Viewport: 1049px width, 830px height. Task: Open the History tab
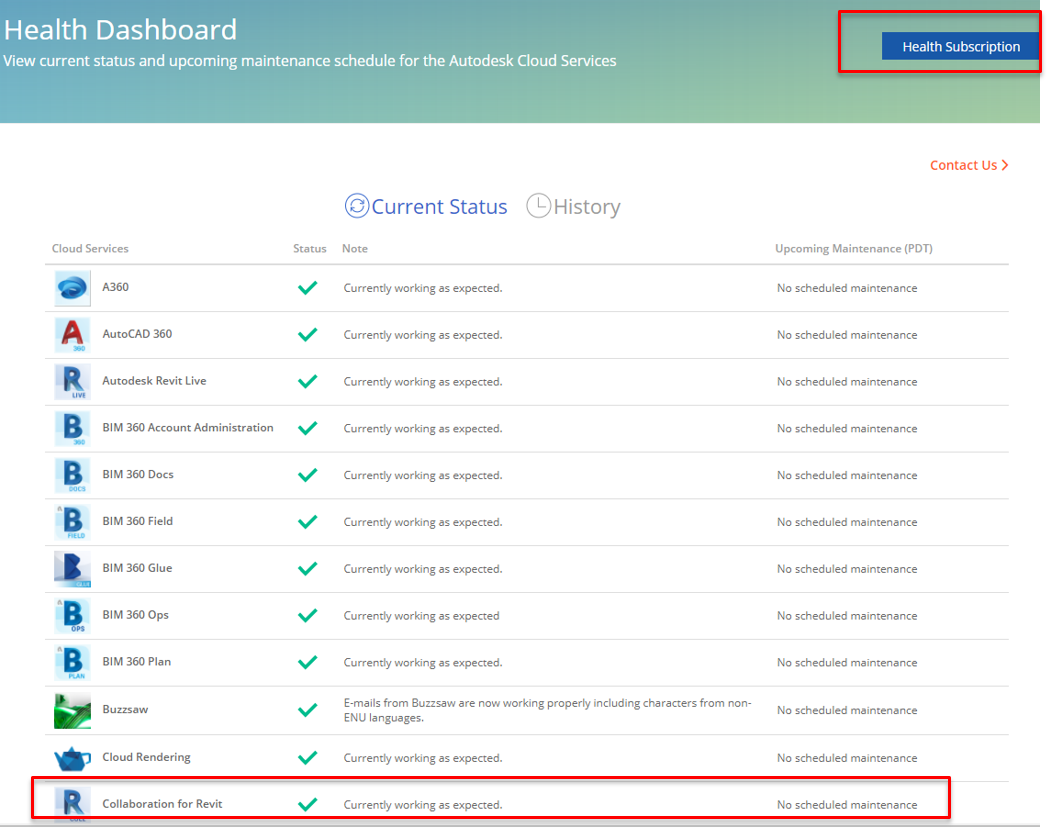click(x=574, y=207)
